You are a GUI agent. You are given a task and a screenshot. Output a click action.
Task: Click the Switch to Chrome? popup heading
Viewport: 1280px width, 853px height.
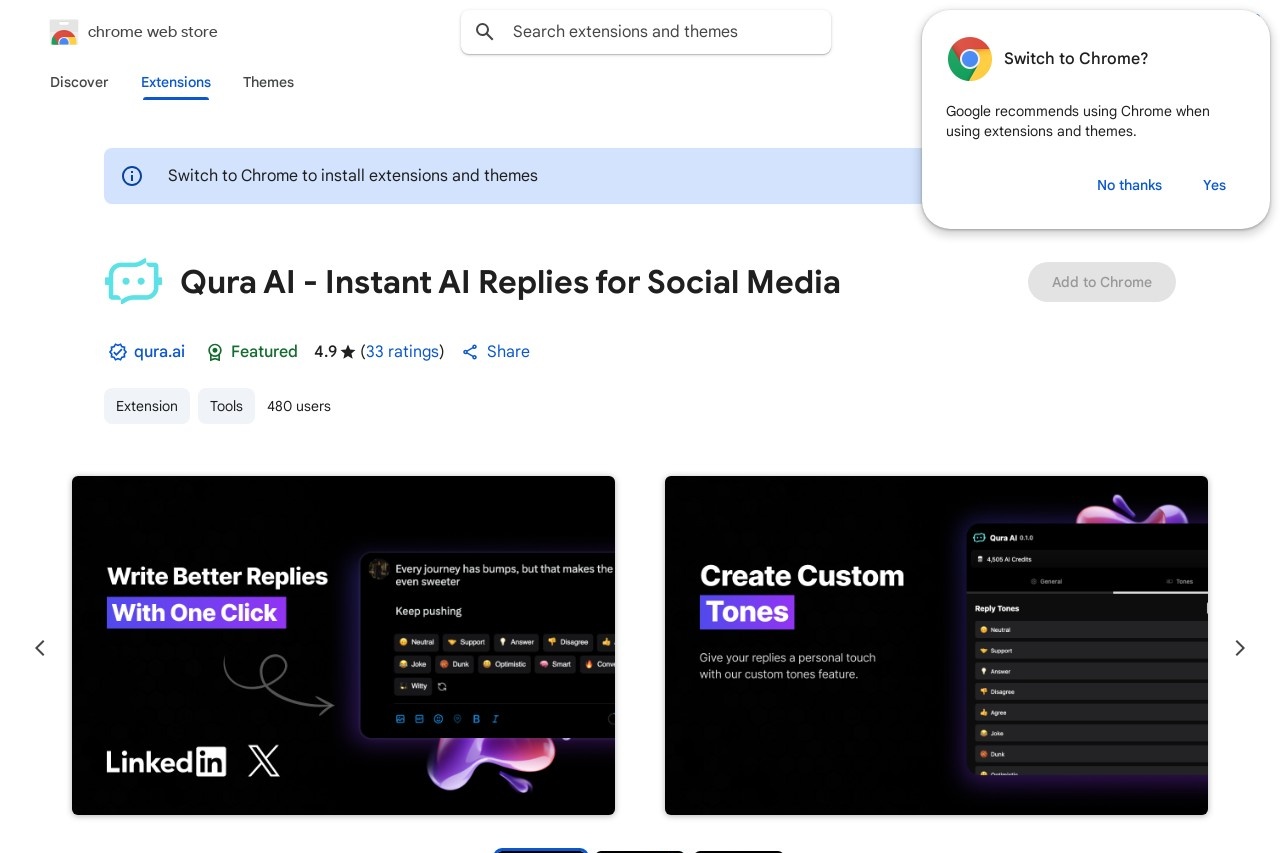pyautogui.click(x=1076, y=59)
